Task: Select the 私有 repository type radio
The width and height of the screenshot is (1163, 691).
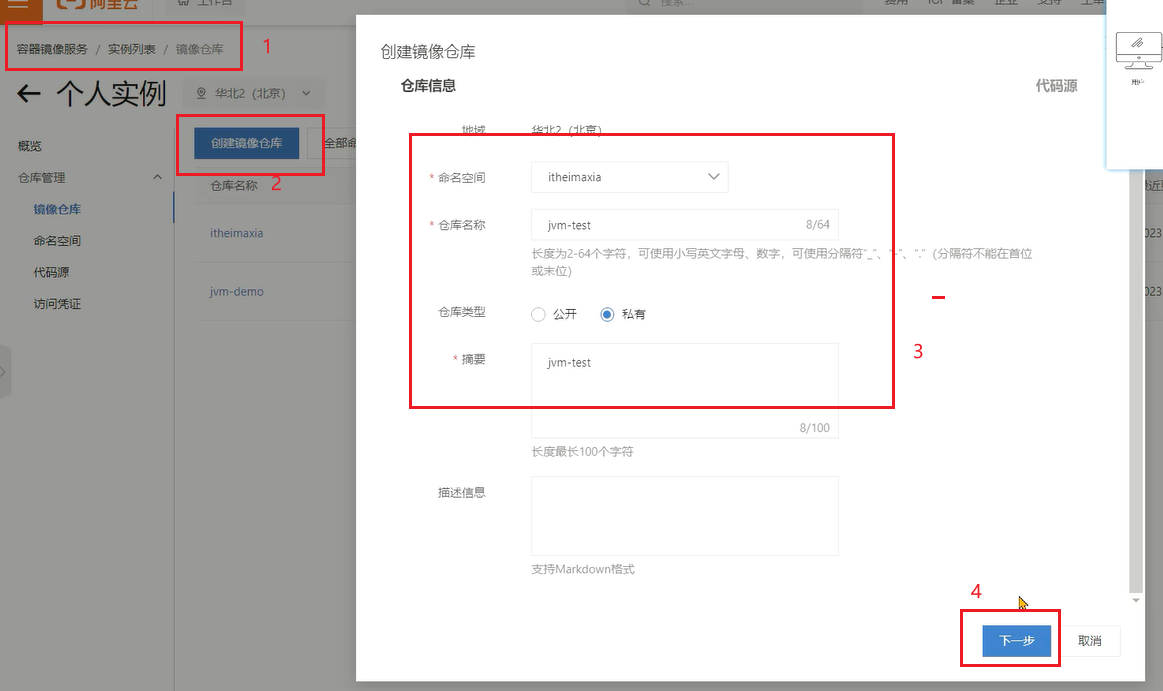Action: coord(608,314)
